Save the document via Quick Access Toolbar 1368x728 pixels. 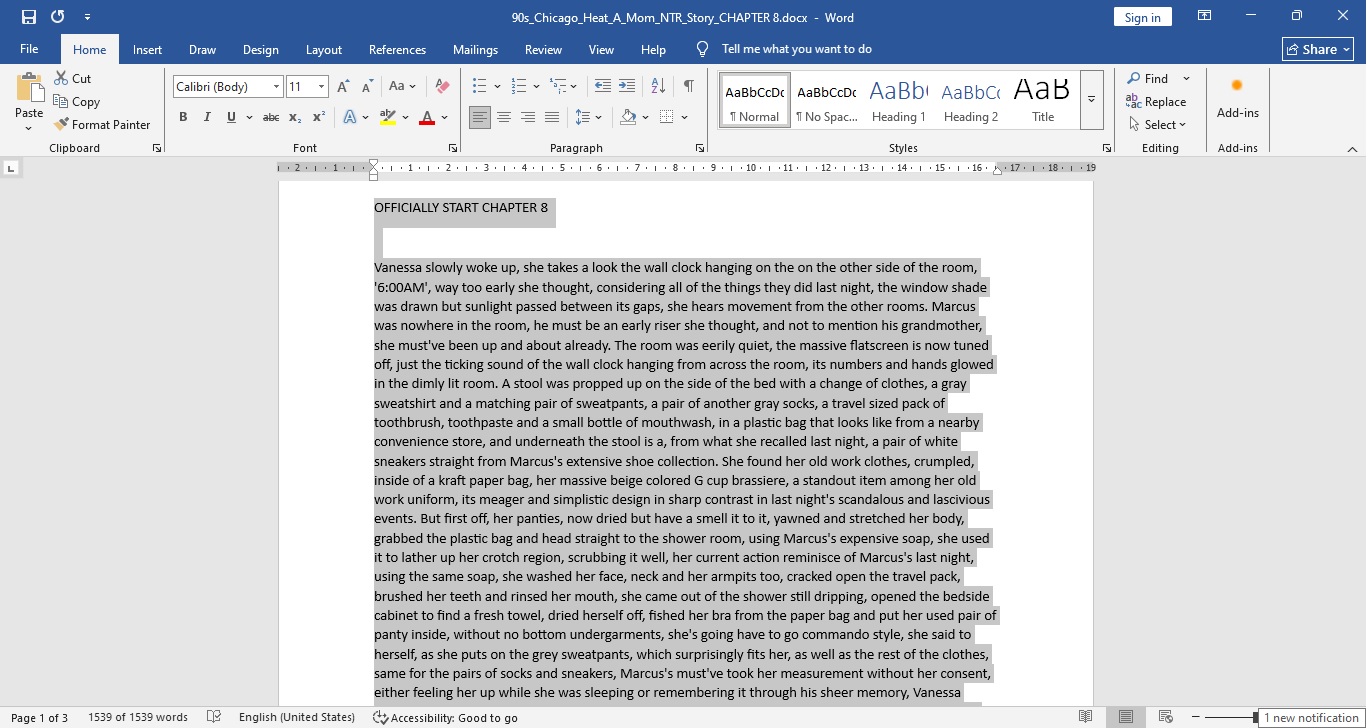tap(28, 17)
